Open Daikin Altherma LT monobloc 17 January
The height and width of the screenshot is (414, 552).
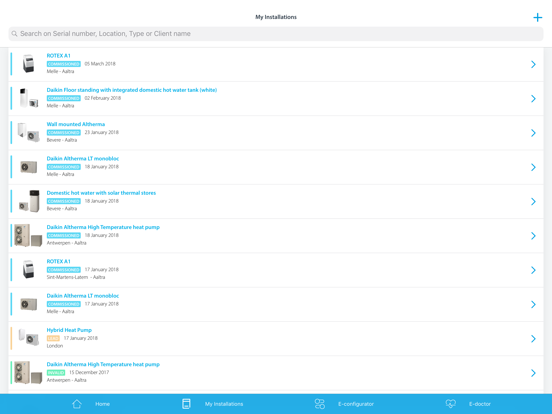(x=276, y=305)
